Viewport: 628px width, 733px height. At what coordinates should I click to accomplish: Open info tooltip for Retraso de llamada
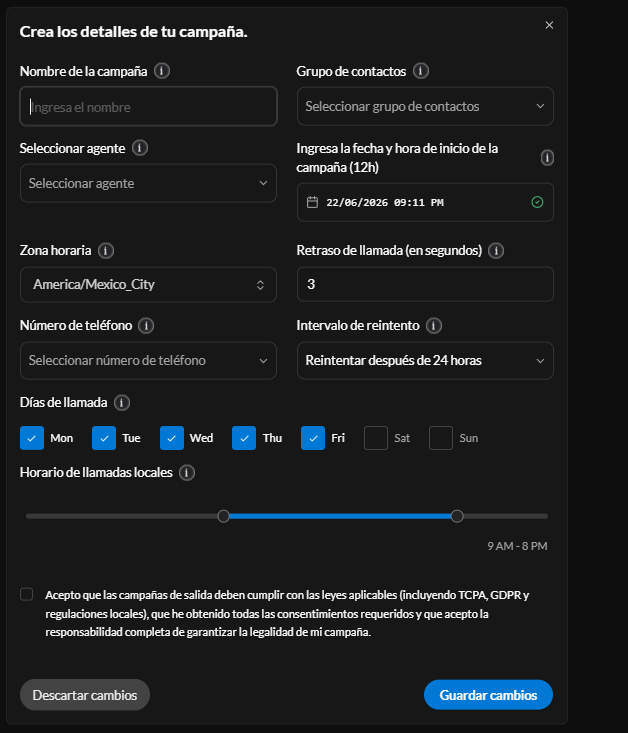(496, 251)
